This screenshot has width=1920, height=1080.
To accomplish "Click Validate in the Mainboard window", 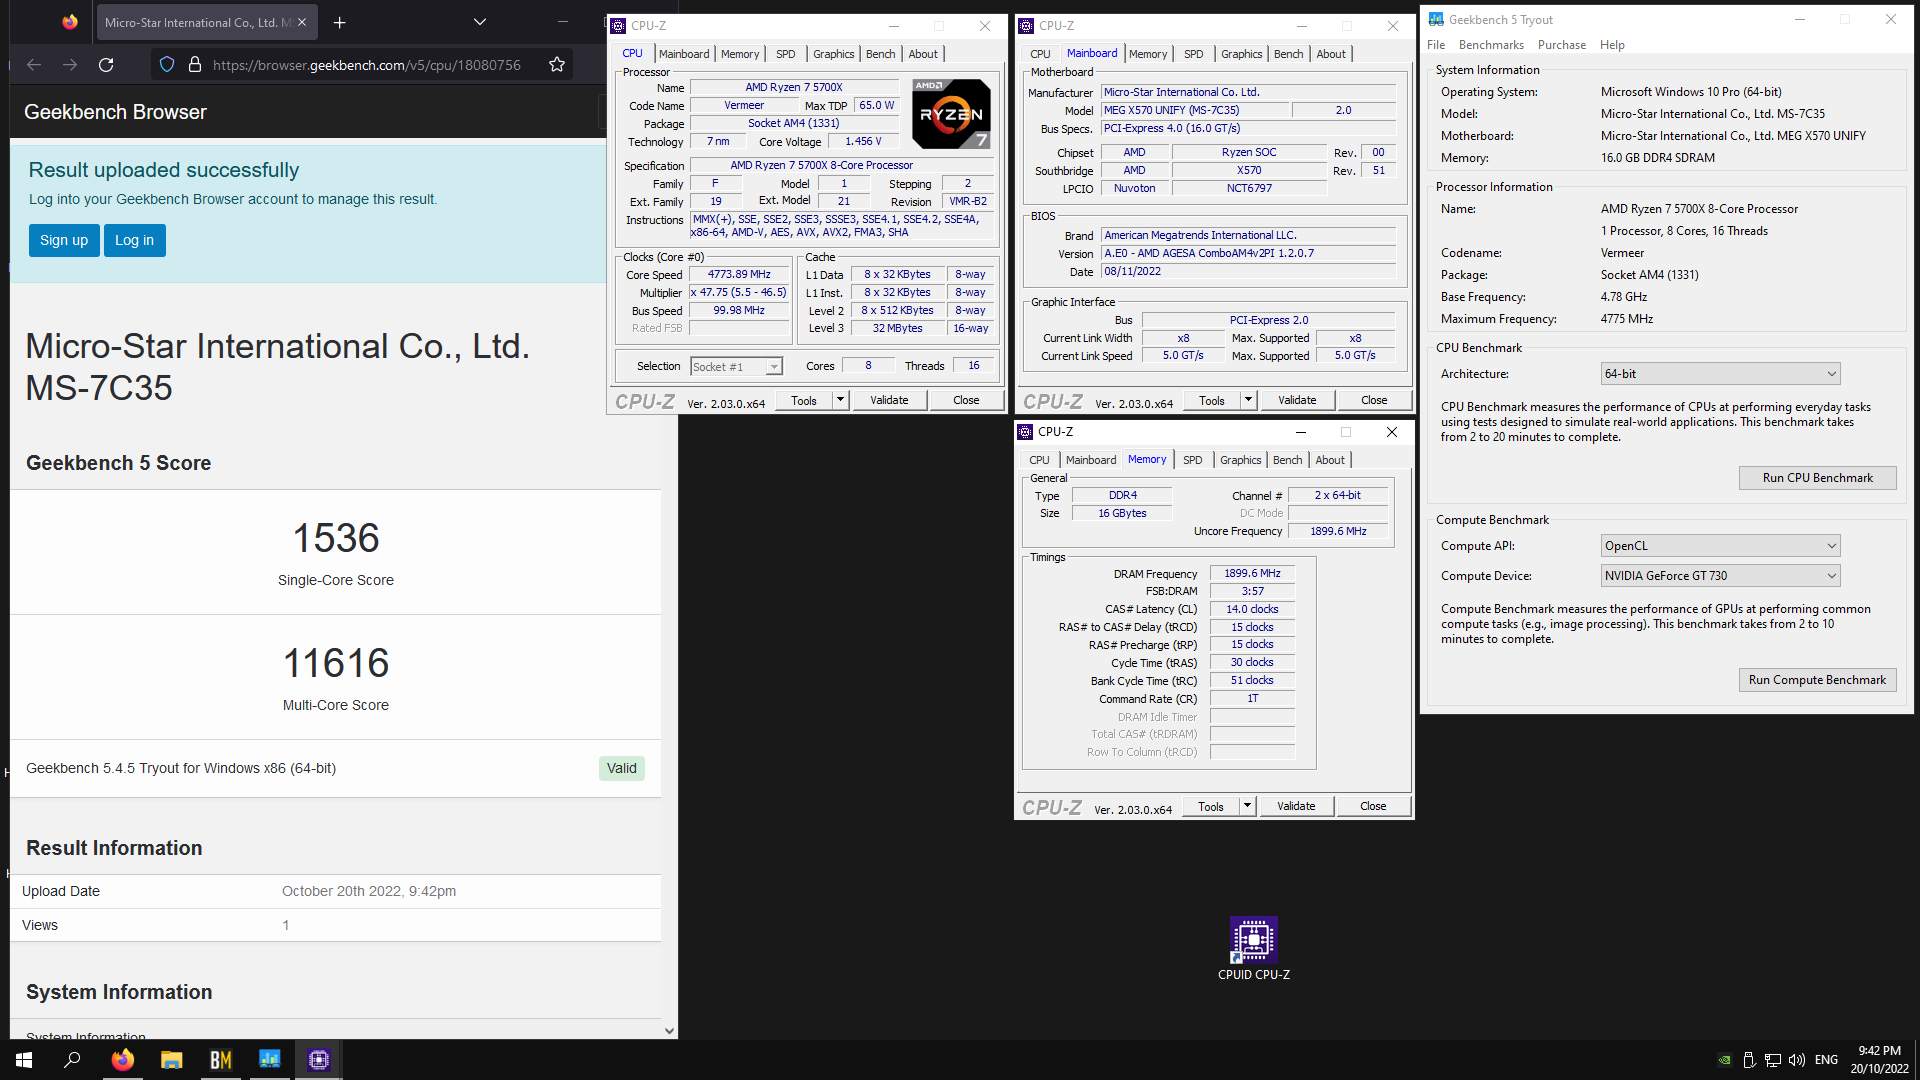I will (x=1297, y=400).
